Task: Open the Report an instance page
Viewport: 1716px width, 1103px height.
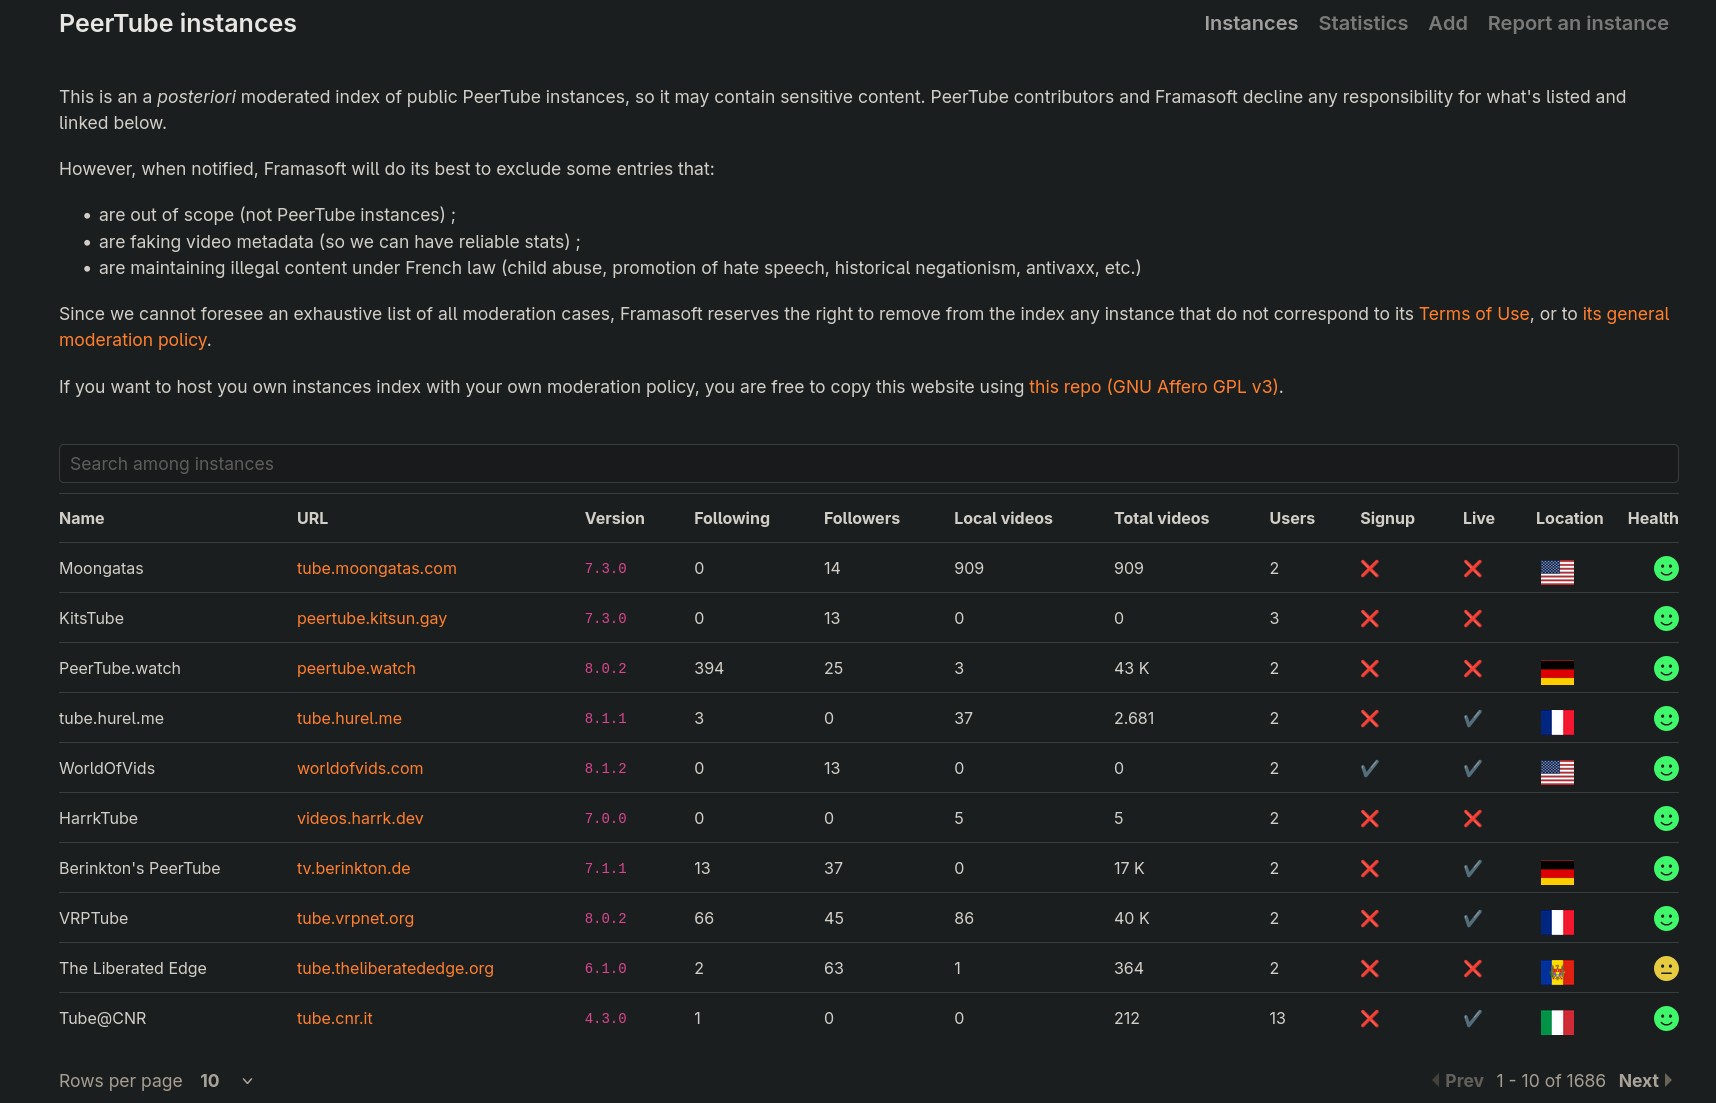Action: coord(1577,23)
